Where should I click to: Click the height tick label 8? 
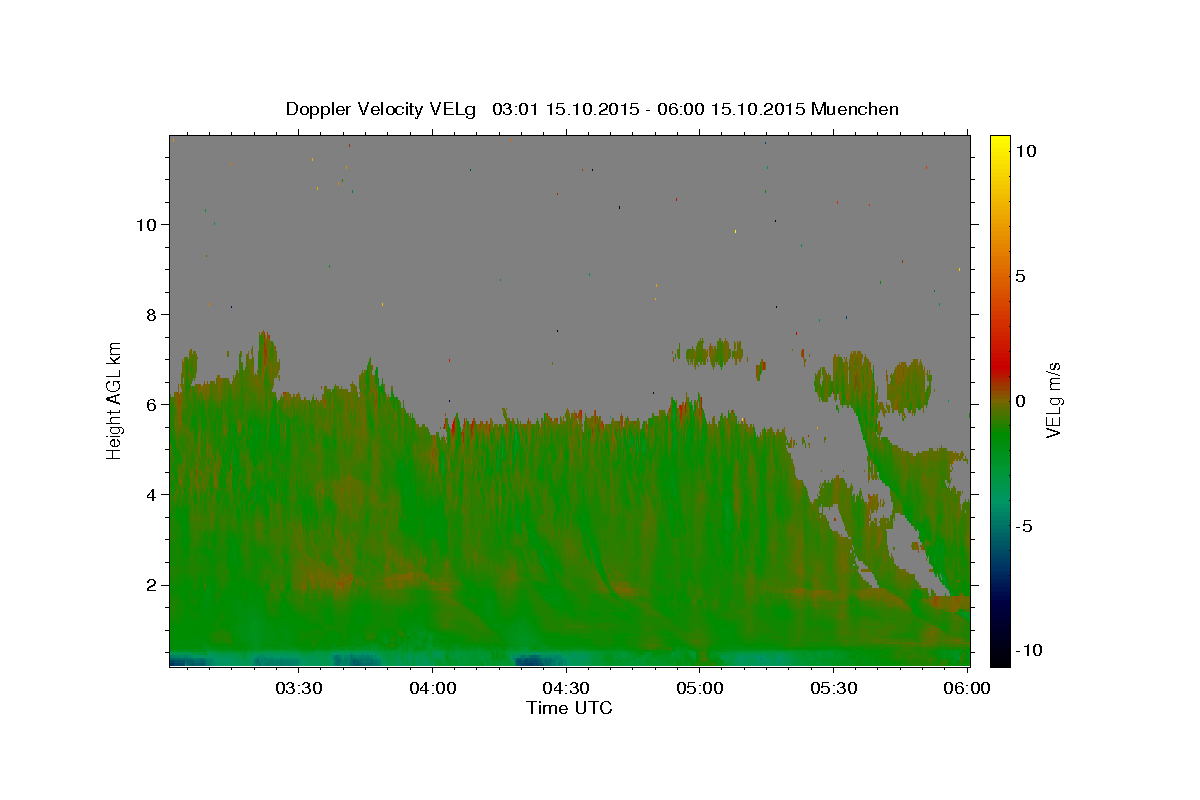tap(151, 315)
